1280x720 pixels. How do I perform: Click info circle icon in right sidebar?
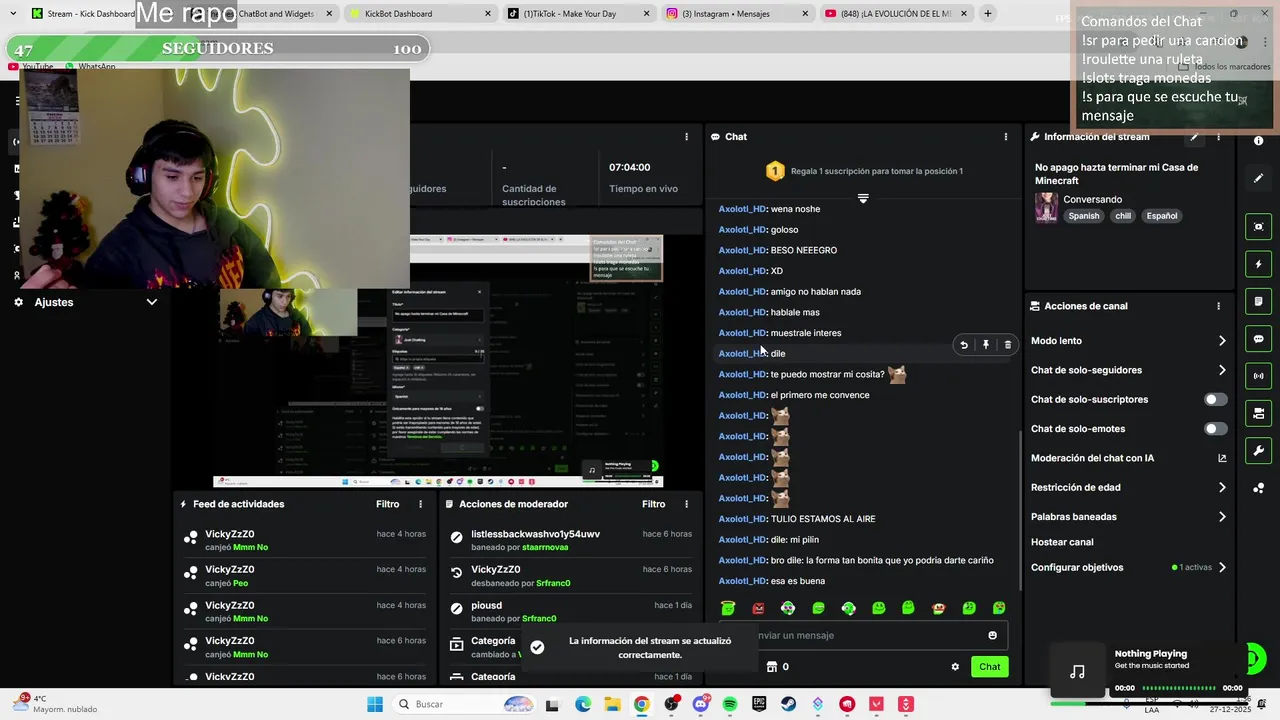click(x=1258, y=141)
